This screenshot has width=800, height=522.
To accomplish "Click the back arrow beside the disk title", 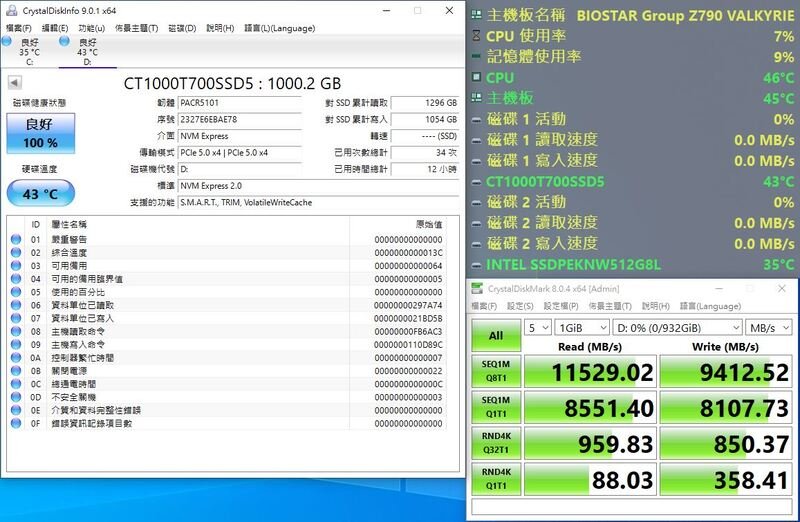I will tap(15, 82).
